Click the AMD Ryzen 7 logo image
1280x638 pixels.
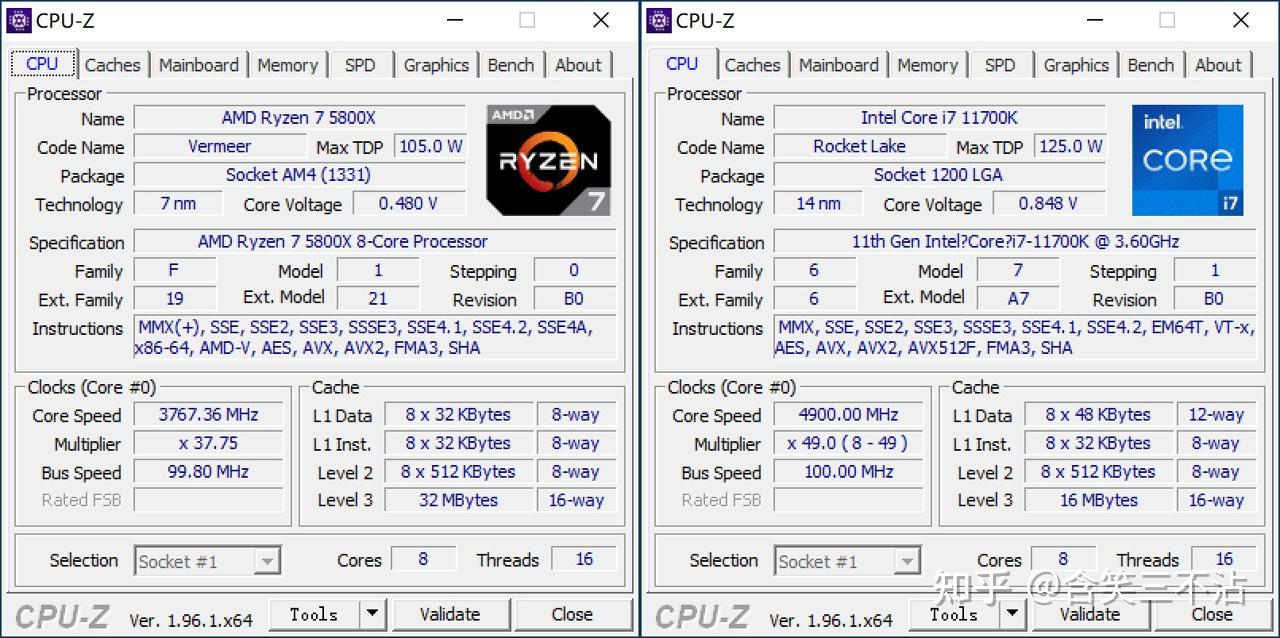(548, 160)
